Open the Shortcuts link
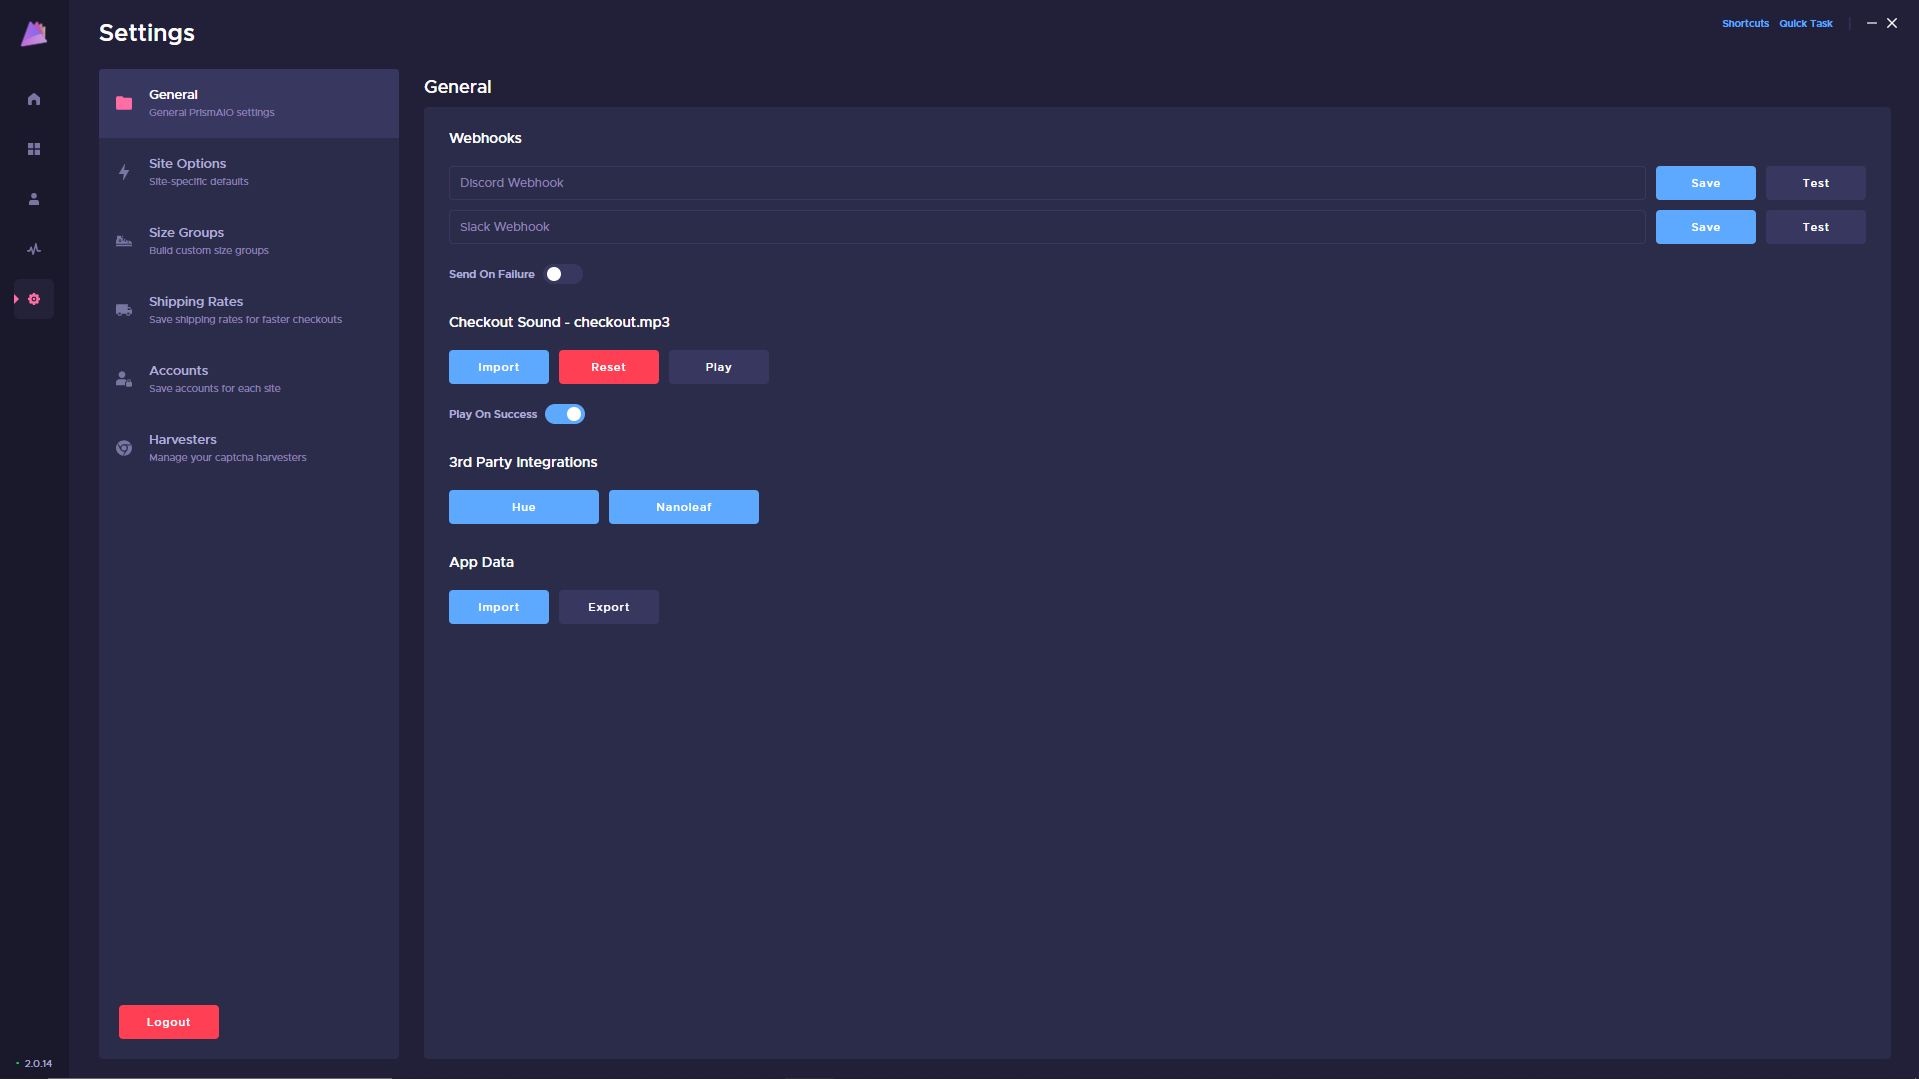1919x1079 pixels. click(x=1745, y=23)
